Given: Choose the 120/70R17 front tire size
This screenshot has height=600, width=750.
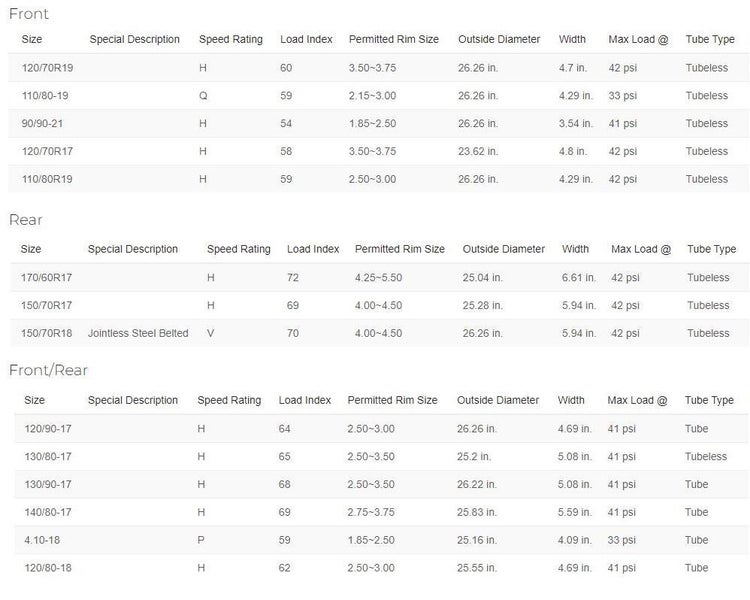Looking at the screenshot, I should [47, 152].
